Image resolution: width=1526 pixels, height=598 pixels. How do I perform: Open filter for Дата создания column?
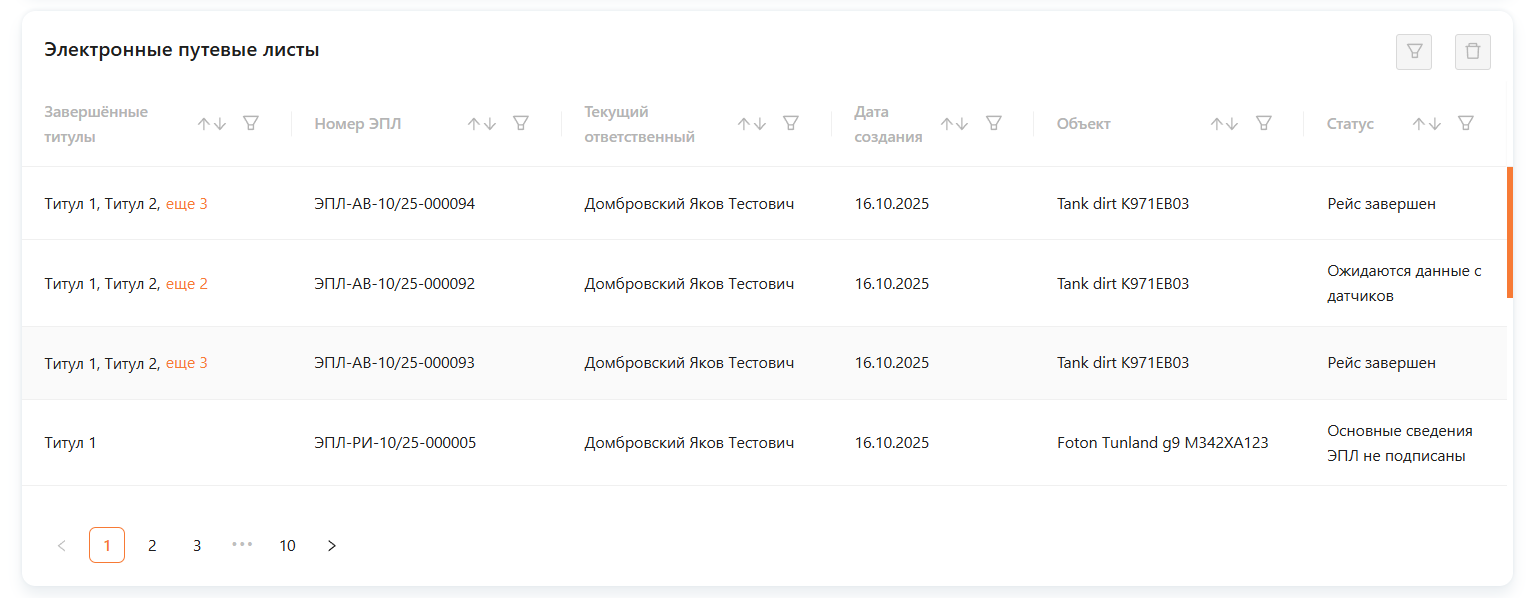point(994,123)
